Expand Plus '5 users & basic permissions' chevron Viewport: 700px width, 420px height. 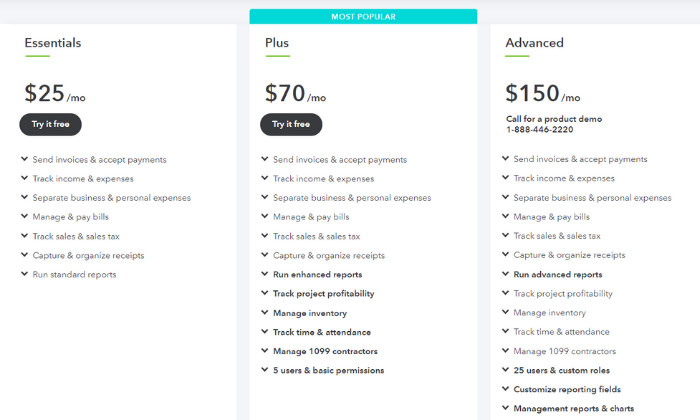(265, 370)
